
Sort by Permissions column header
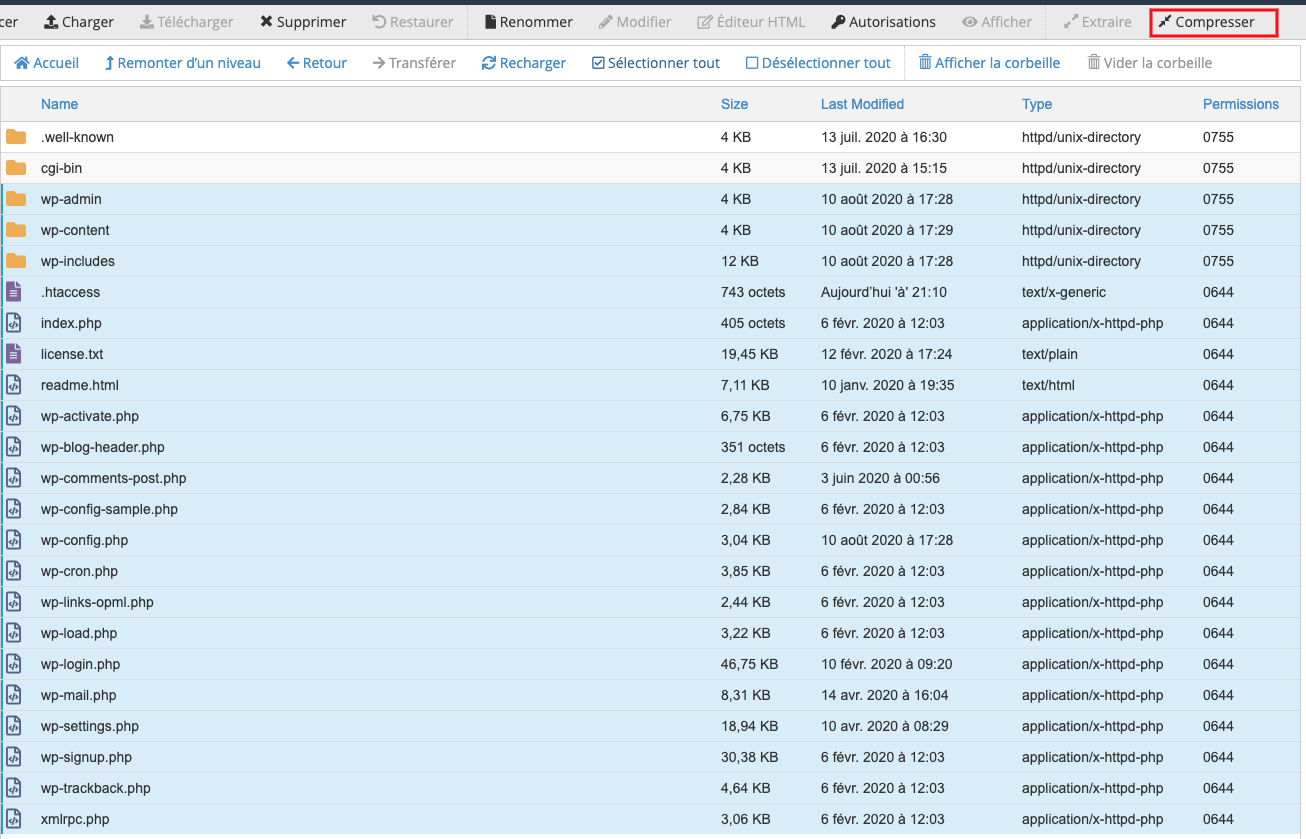point(1241,104)
